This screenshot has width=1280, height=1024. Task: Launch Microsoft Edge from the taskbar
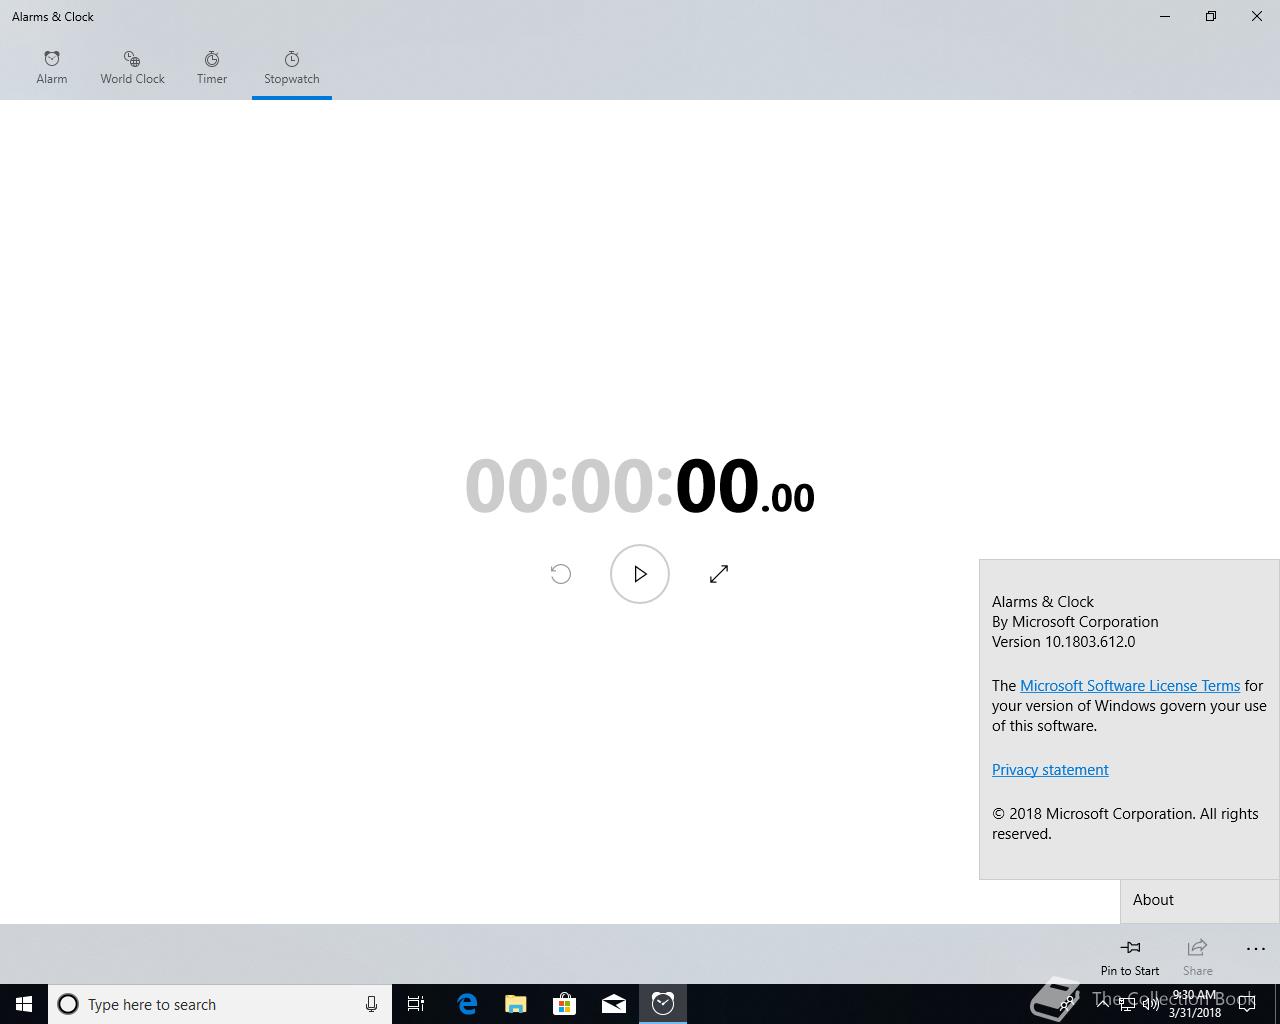pyautogui.click(x=467, y=1004)
